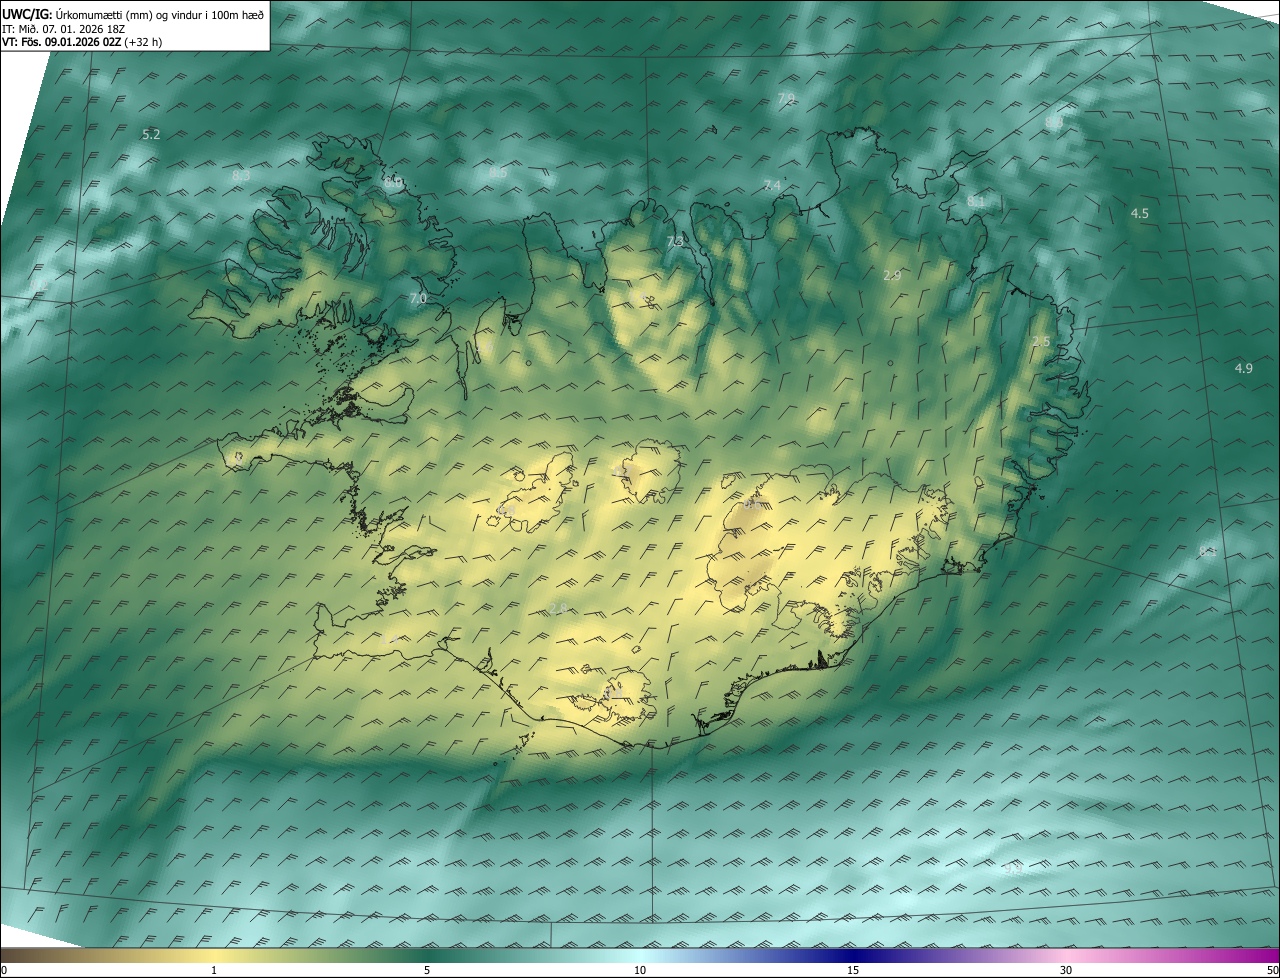This screenshot has width=1280, height=978.
Task: Click the valid time line "VT: Fös. 09.01.2026 02Z"
Action: [x=64, y=42]
